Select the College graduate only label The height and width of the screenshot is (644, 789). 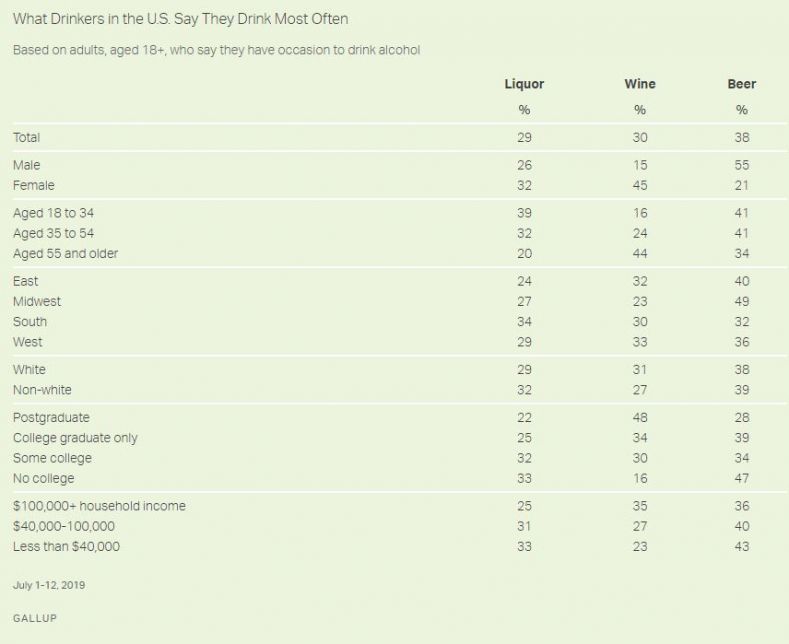[75, 437]
